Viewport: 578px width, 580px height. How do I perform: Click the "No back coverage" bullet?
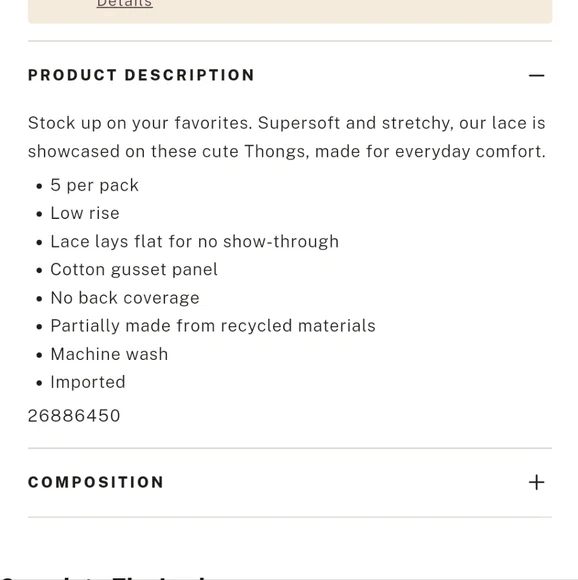coord(125,298)
